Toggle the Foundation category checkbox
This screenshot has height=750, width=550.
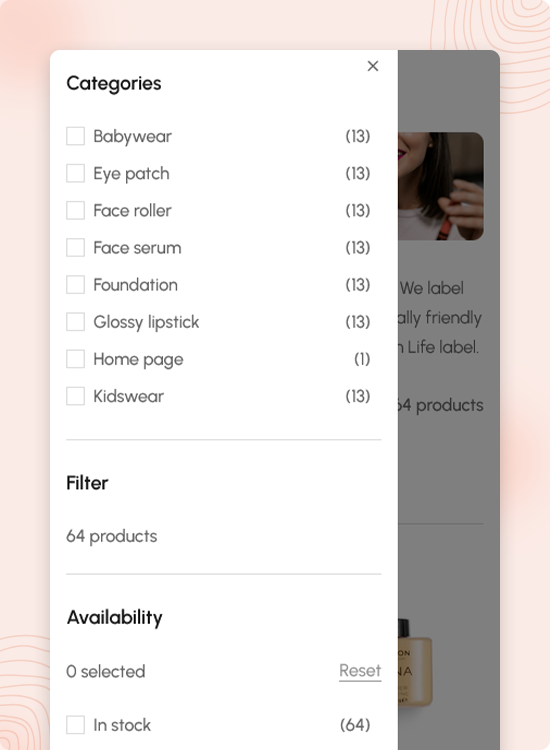[76, 285]
